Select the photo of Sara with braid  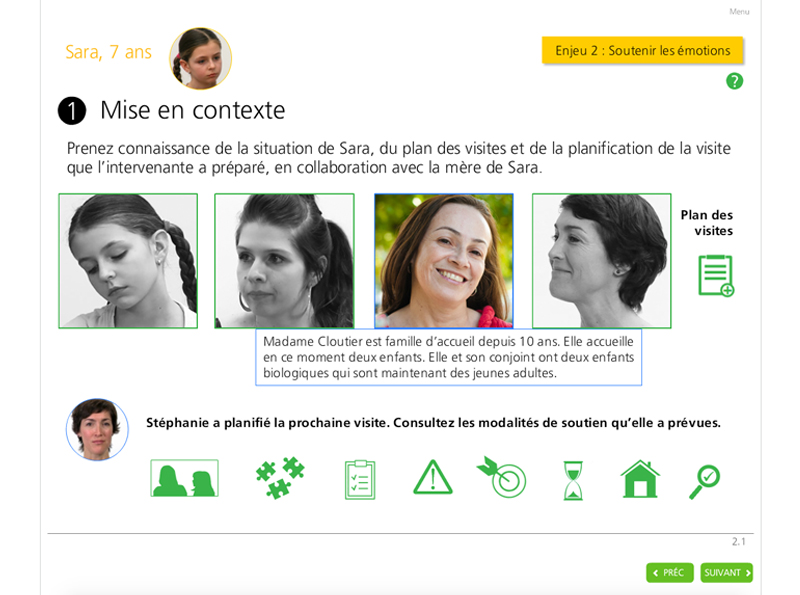(x=128, y=261)
